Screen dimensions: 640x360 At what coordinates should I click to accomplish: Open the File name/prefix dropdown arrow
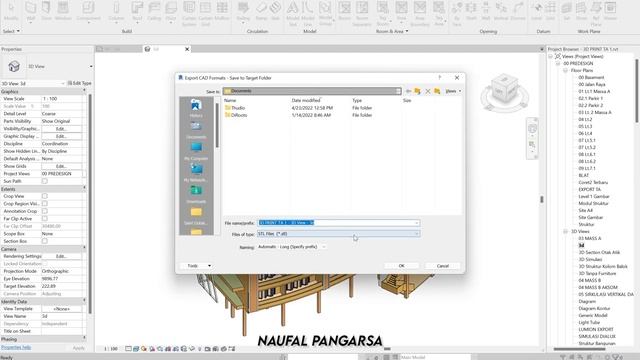[416, 223]
